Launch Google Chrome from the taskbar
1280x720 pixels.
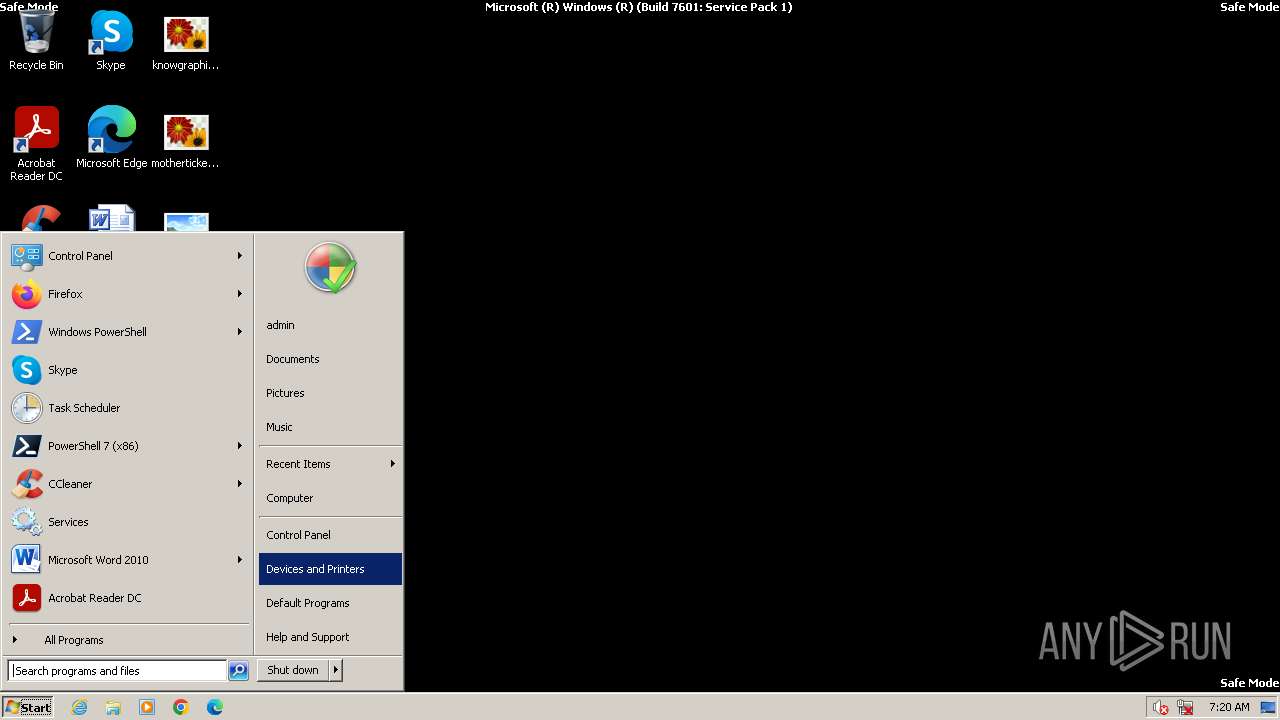click(181, 707)
